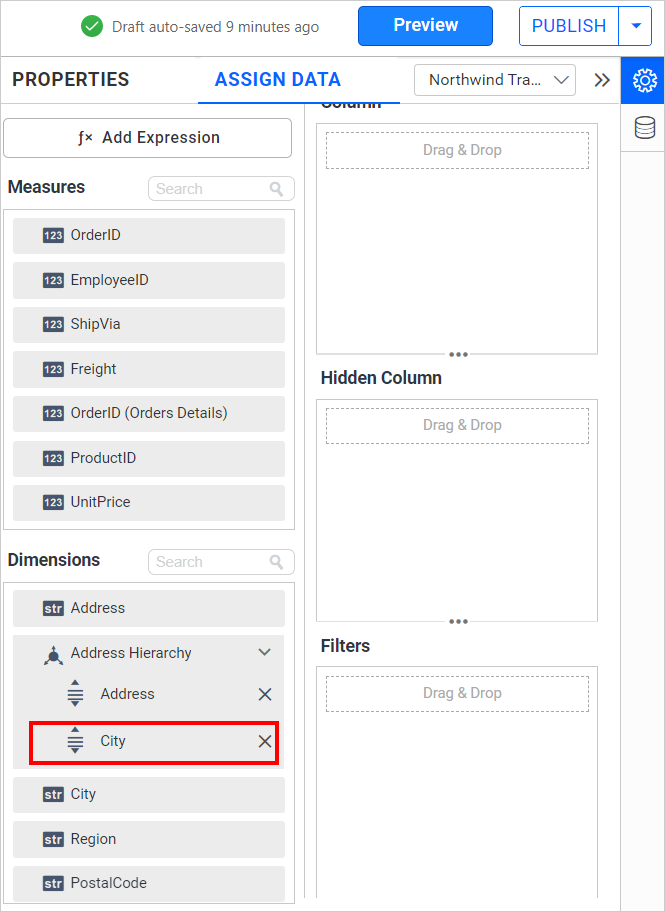Image resolution: width=665 pixels, height=912 pixels.
Task: Click the hierarchy icon on Address Hierarchy
Action: pos(53,652)
